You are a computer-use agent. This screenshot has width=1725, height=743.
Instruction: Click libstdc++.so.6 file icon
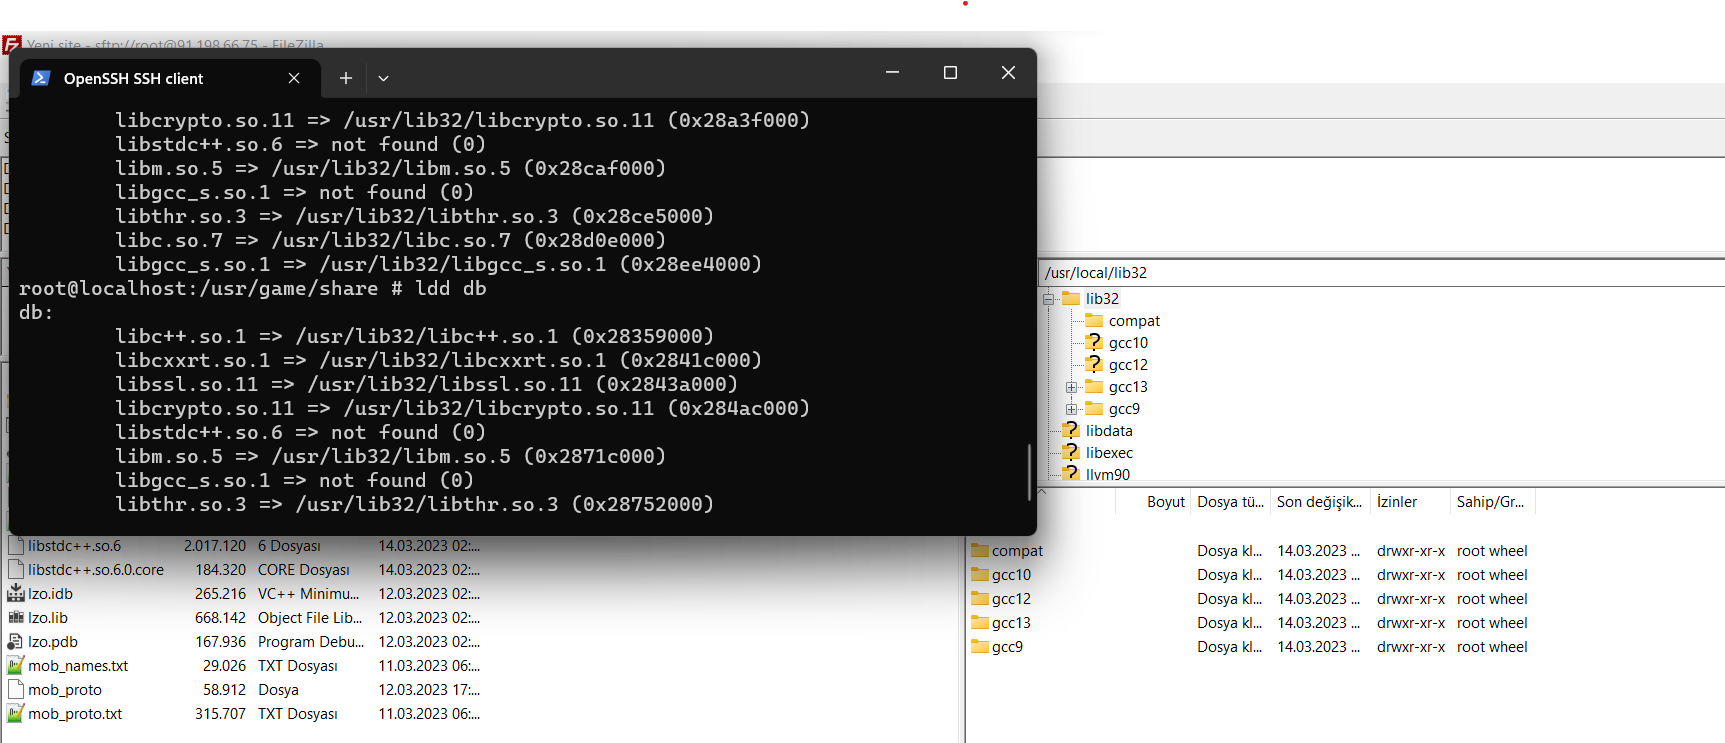[16, 546]
